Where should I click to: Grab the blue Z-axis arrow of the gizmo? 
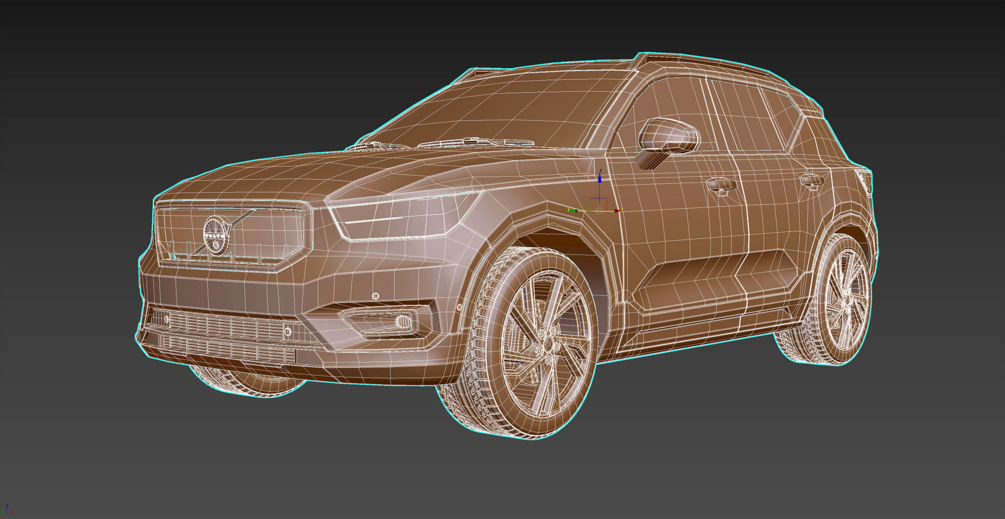(x=599, y=177)
